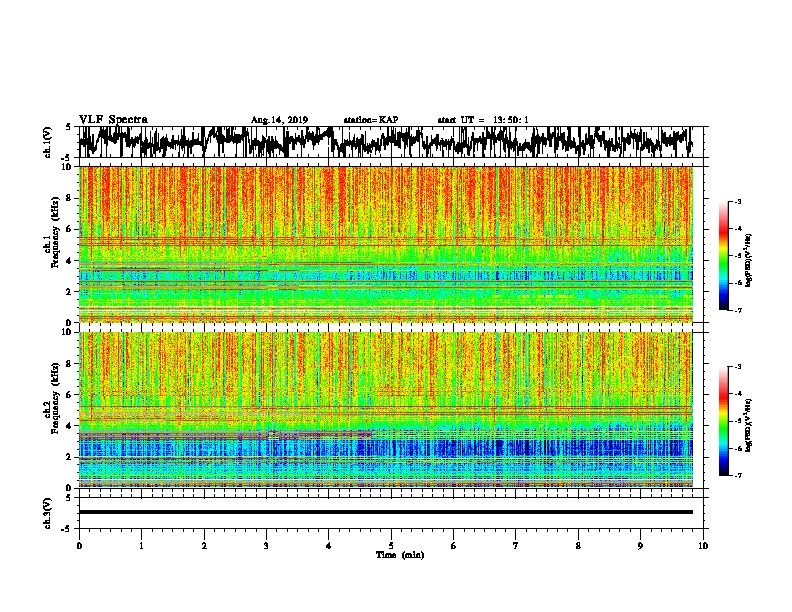
Task: Select the log(PSD) label beside ch.2 colorbar
Action: pos(749,425)
